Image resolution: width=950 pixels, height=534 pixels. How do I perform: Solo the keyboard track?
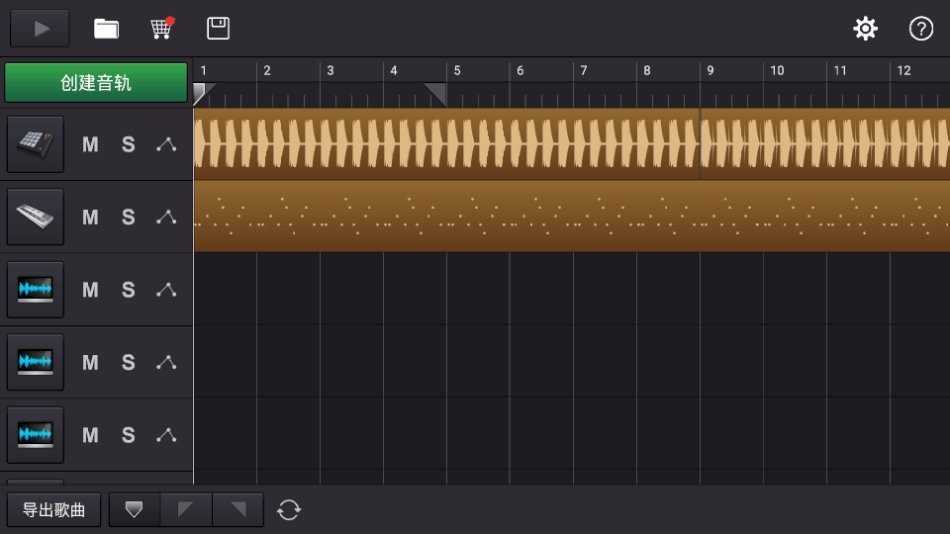[x=128, y=217]
